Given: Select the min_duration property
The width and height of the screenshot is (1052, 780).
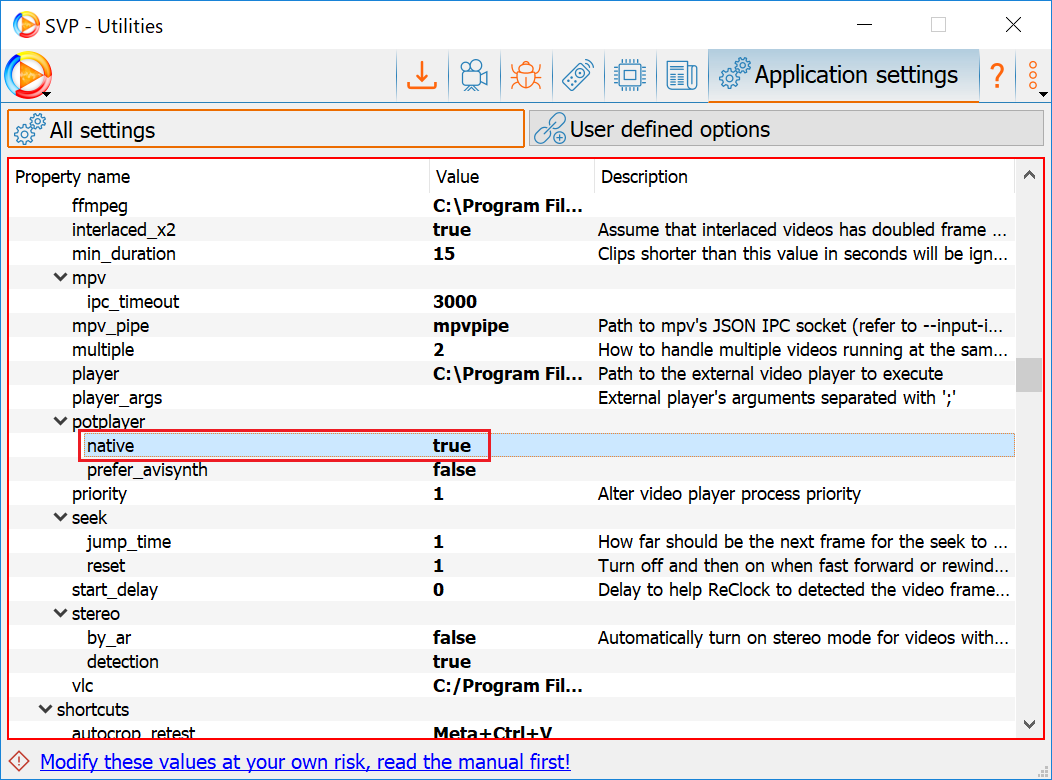Looking at the screenshot, I should (x=511, y=254).
